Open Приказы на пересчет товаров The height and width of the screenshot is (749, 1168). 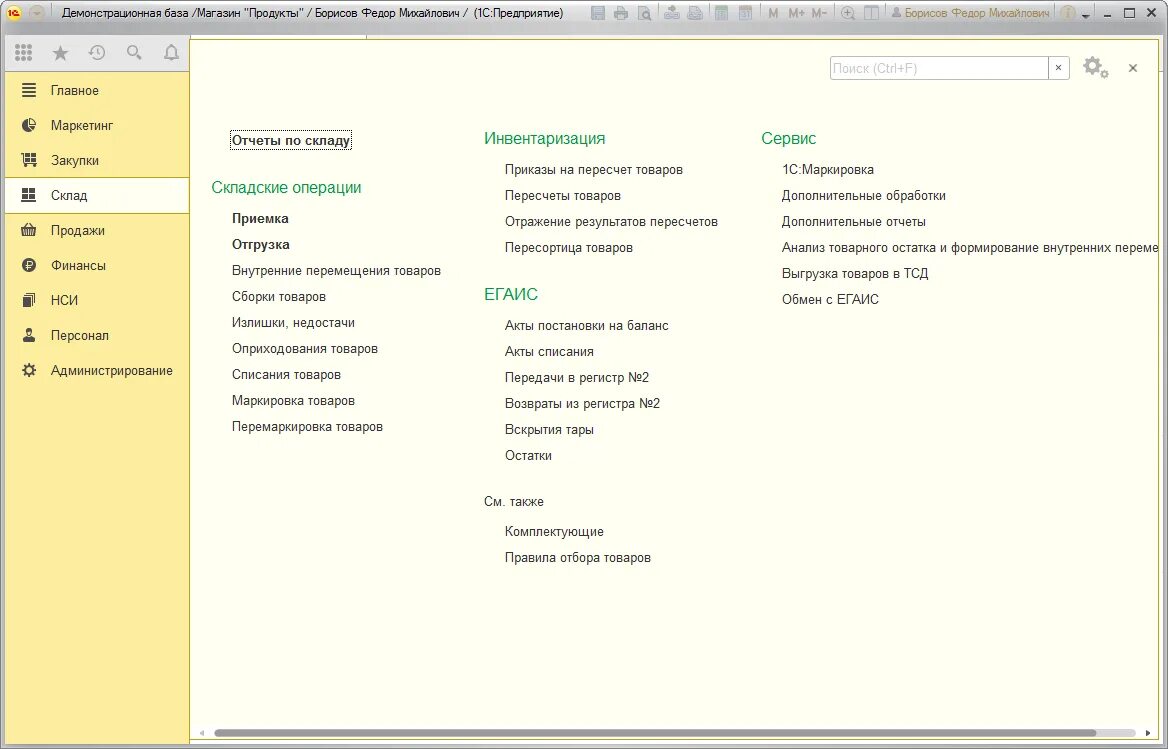[594, 169]
